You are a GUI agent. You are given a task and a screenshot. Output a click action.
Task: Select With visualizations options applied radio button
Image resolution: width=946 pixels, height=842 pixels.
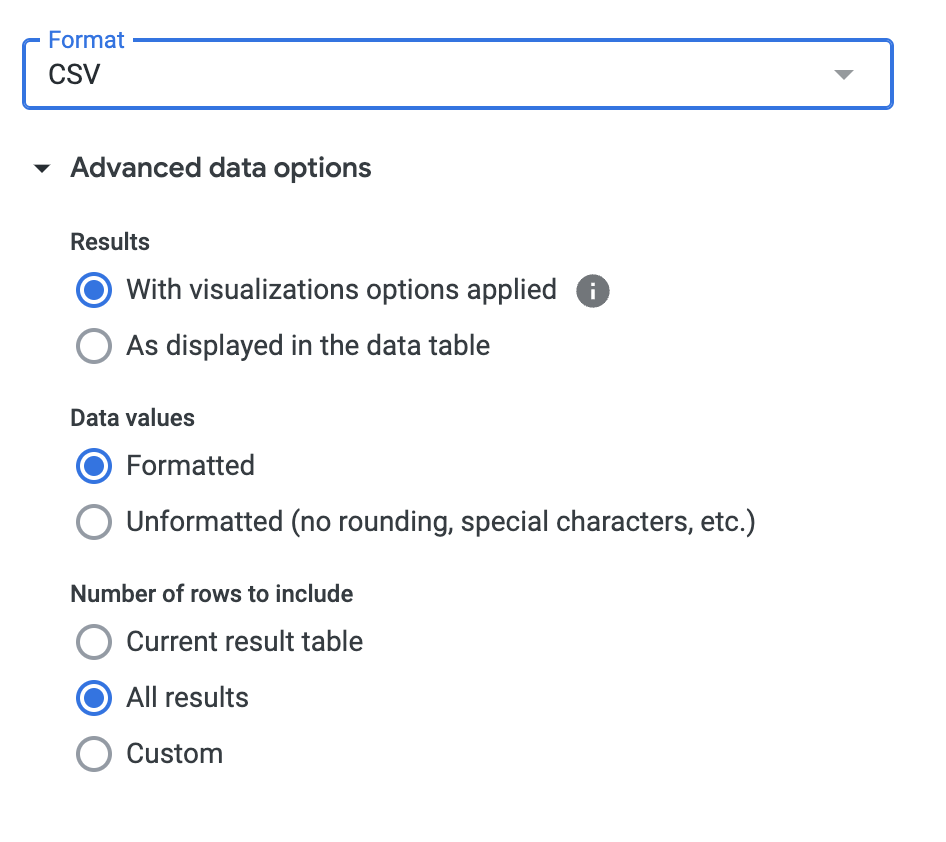pyautogui.click(x=94, y=291)
